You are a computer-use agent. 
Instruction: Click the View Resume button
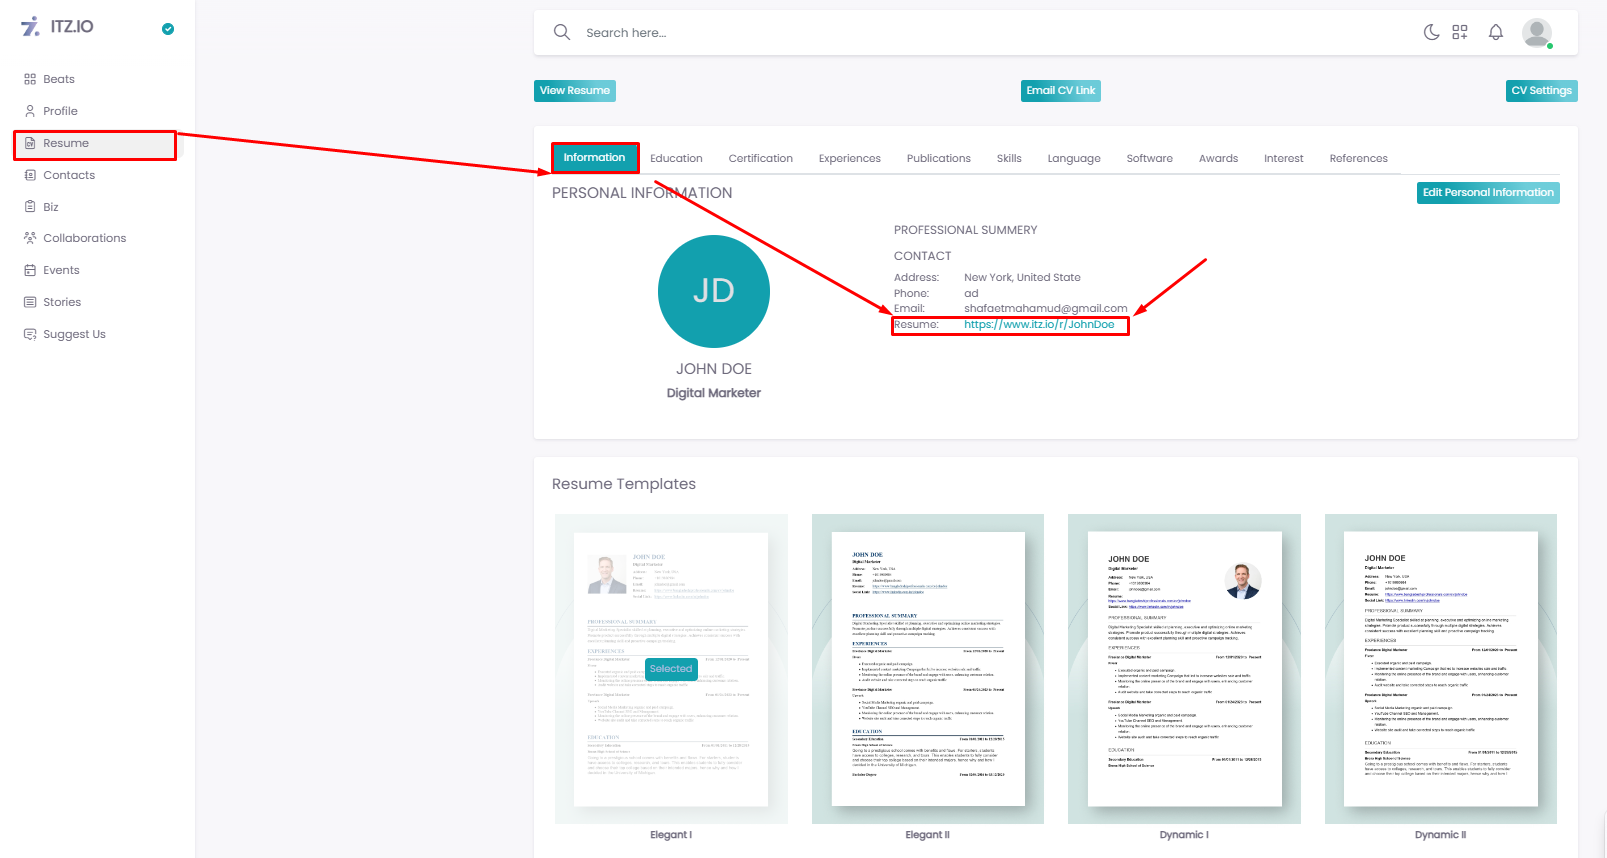pyautogui.click(x=575, y=91)
